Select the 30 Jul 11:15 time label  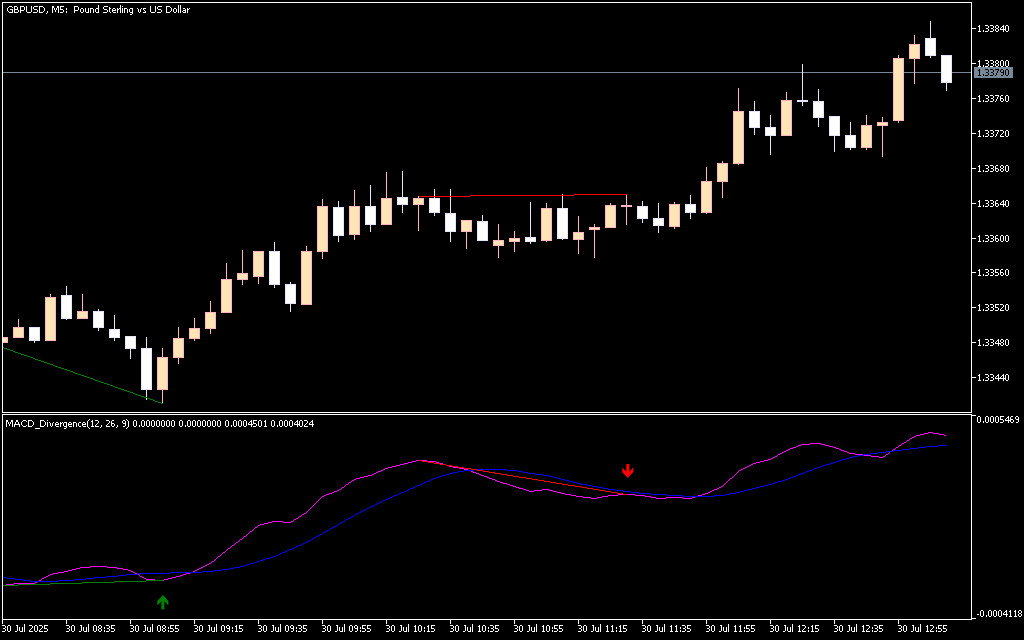pos(602,629)
